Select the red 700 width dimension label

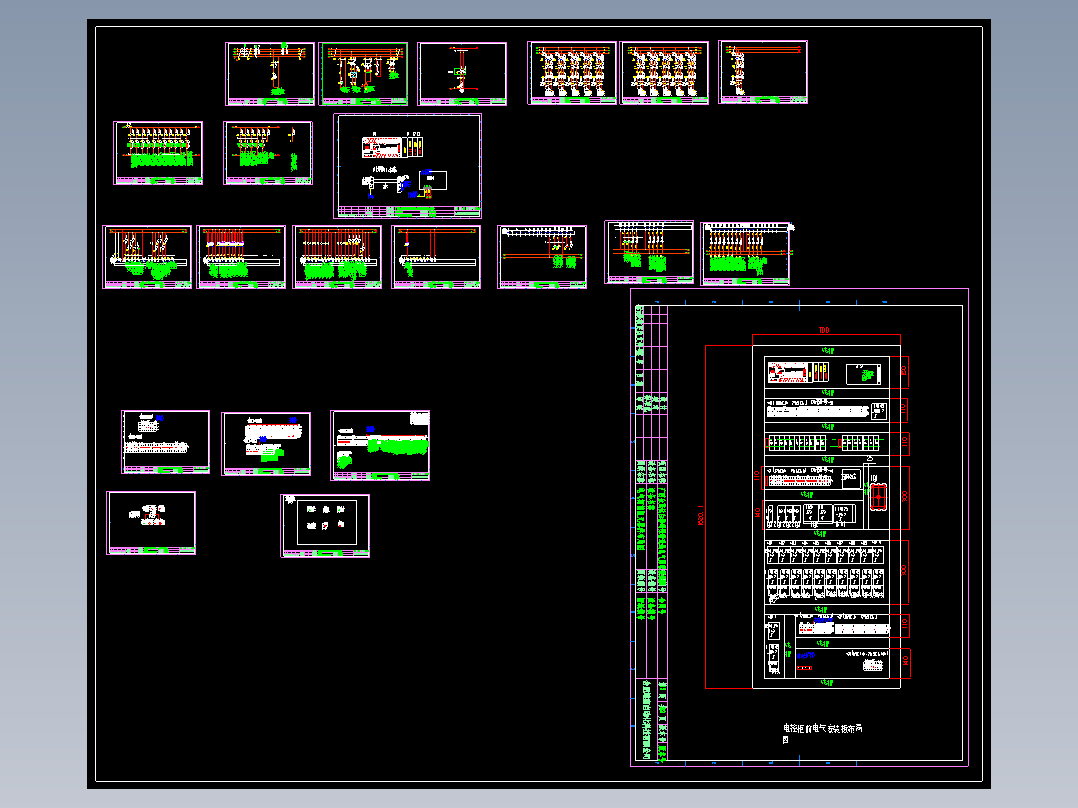[x=824, y=330]
